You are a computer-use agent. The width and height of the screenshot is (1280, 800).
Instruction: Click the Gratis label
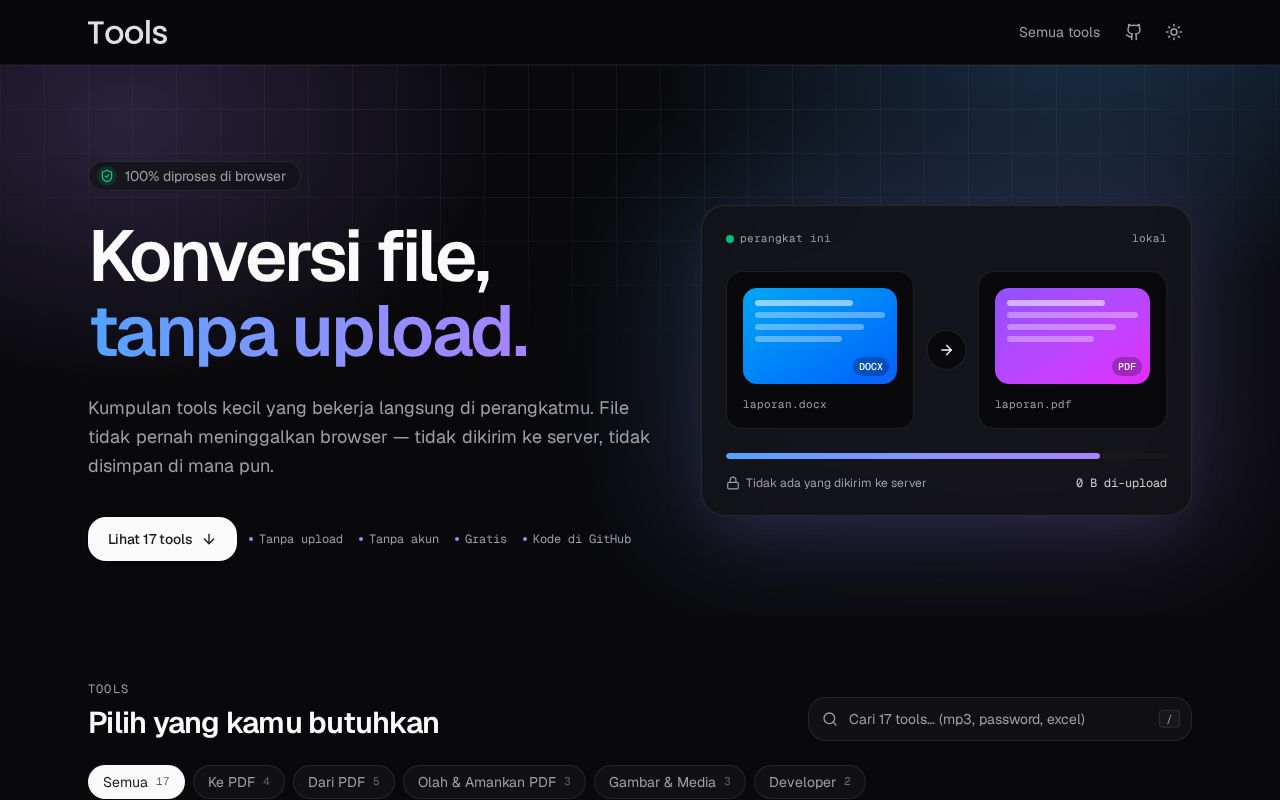(x=486, y=539)
